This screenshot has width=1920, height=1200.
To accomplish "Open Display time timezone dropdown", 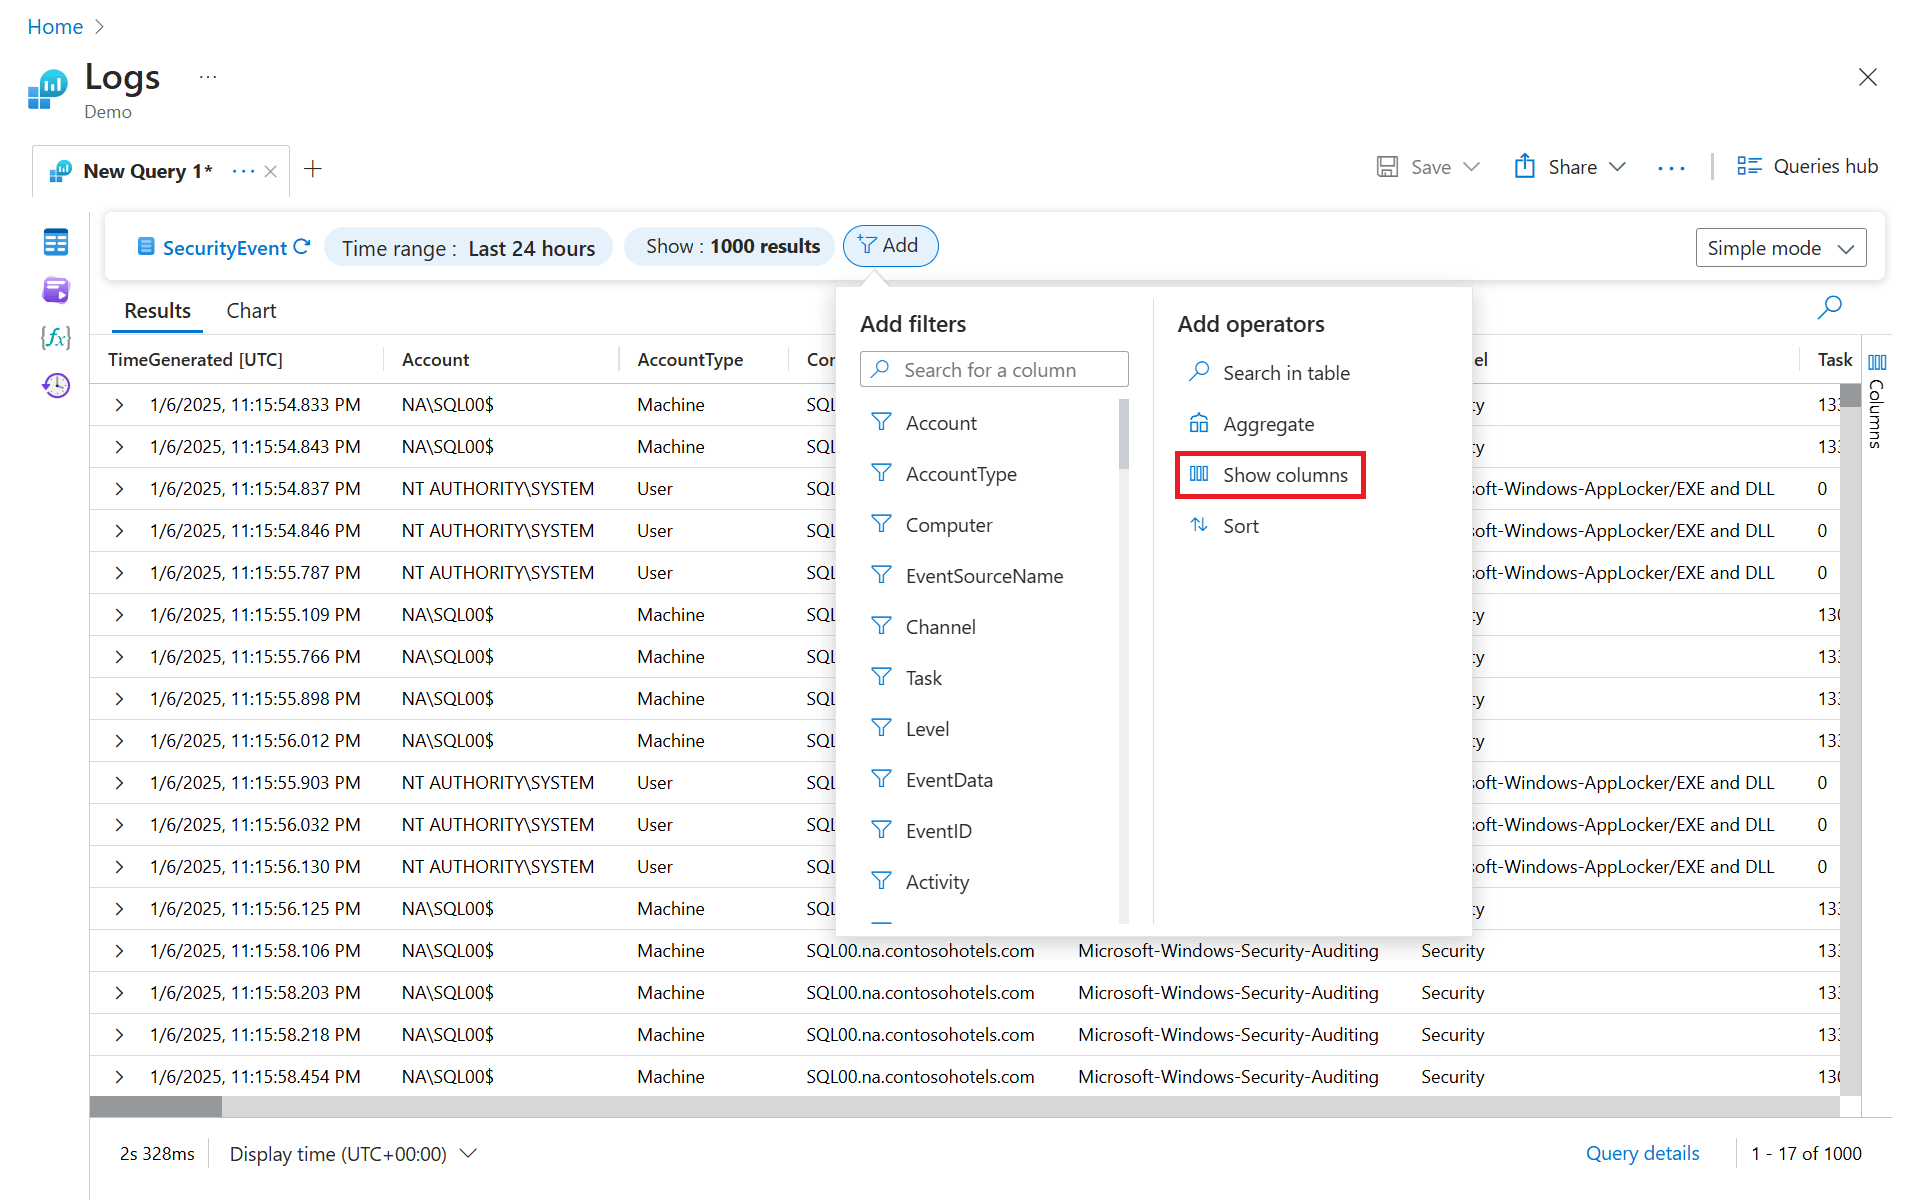I will pyautogui.click(x=353, y=1154).
